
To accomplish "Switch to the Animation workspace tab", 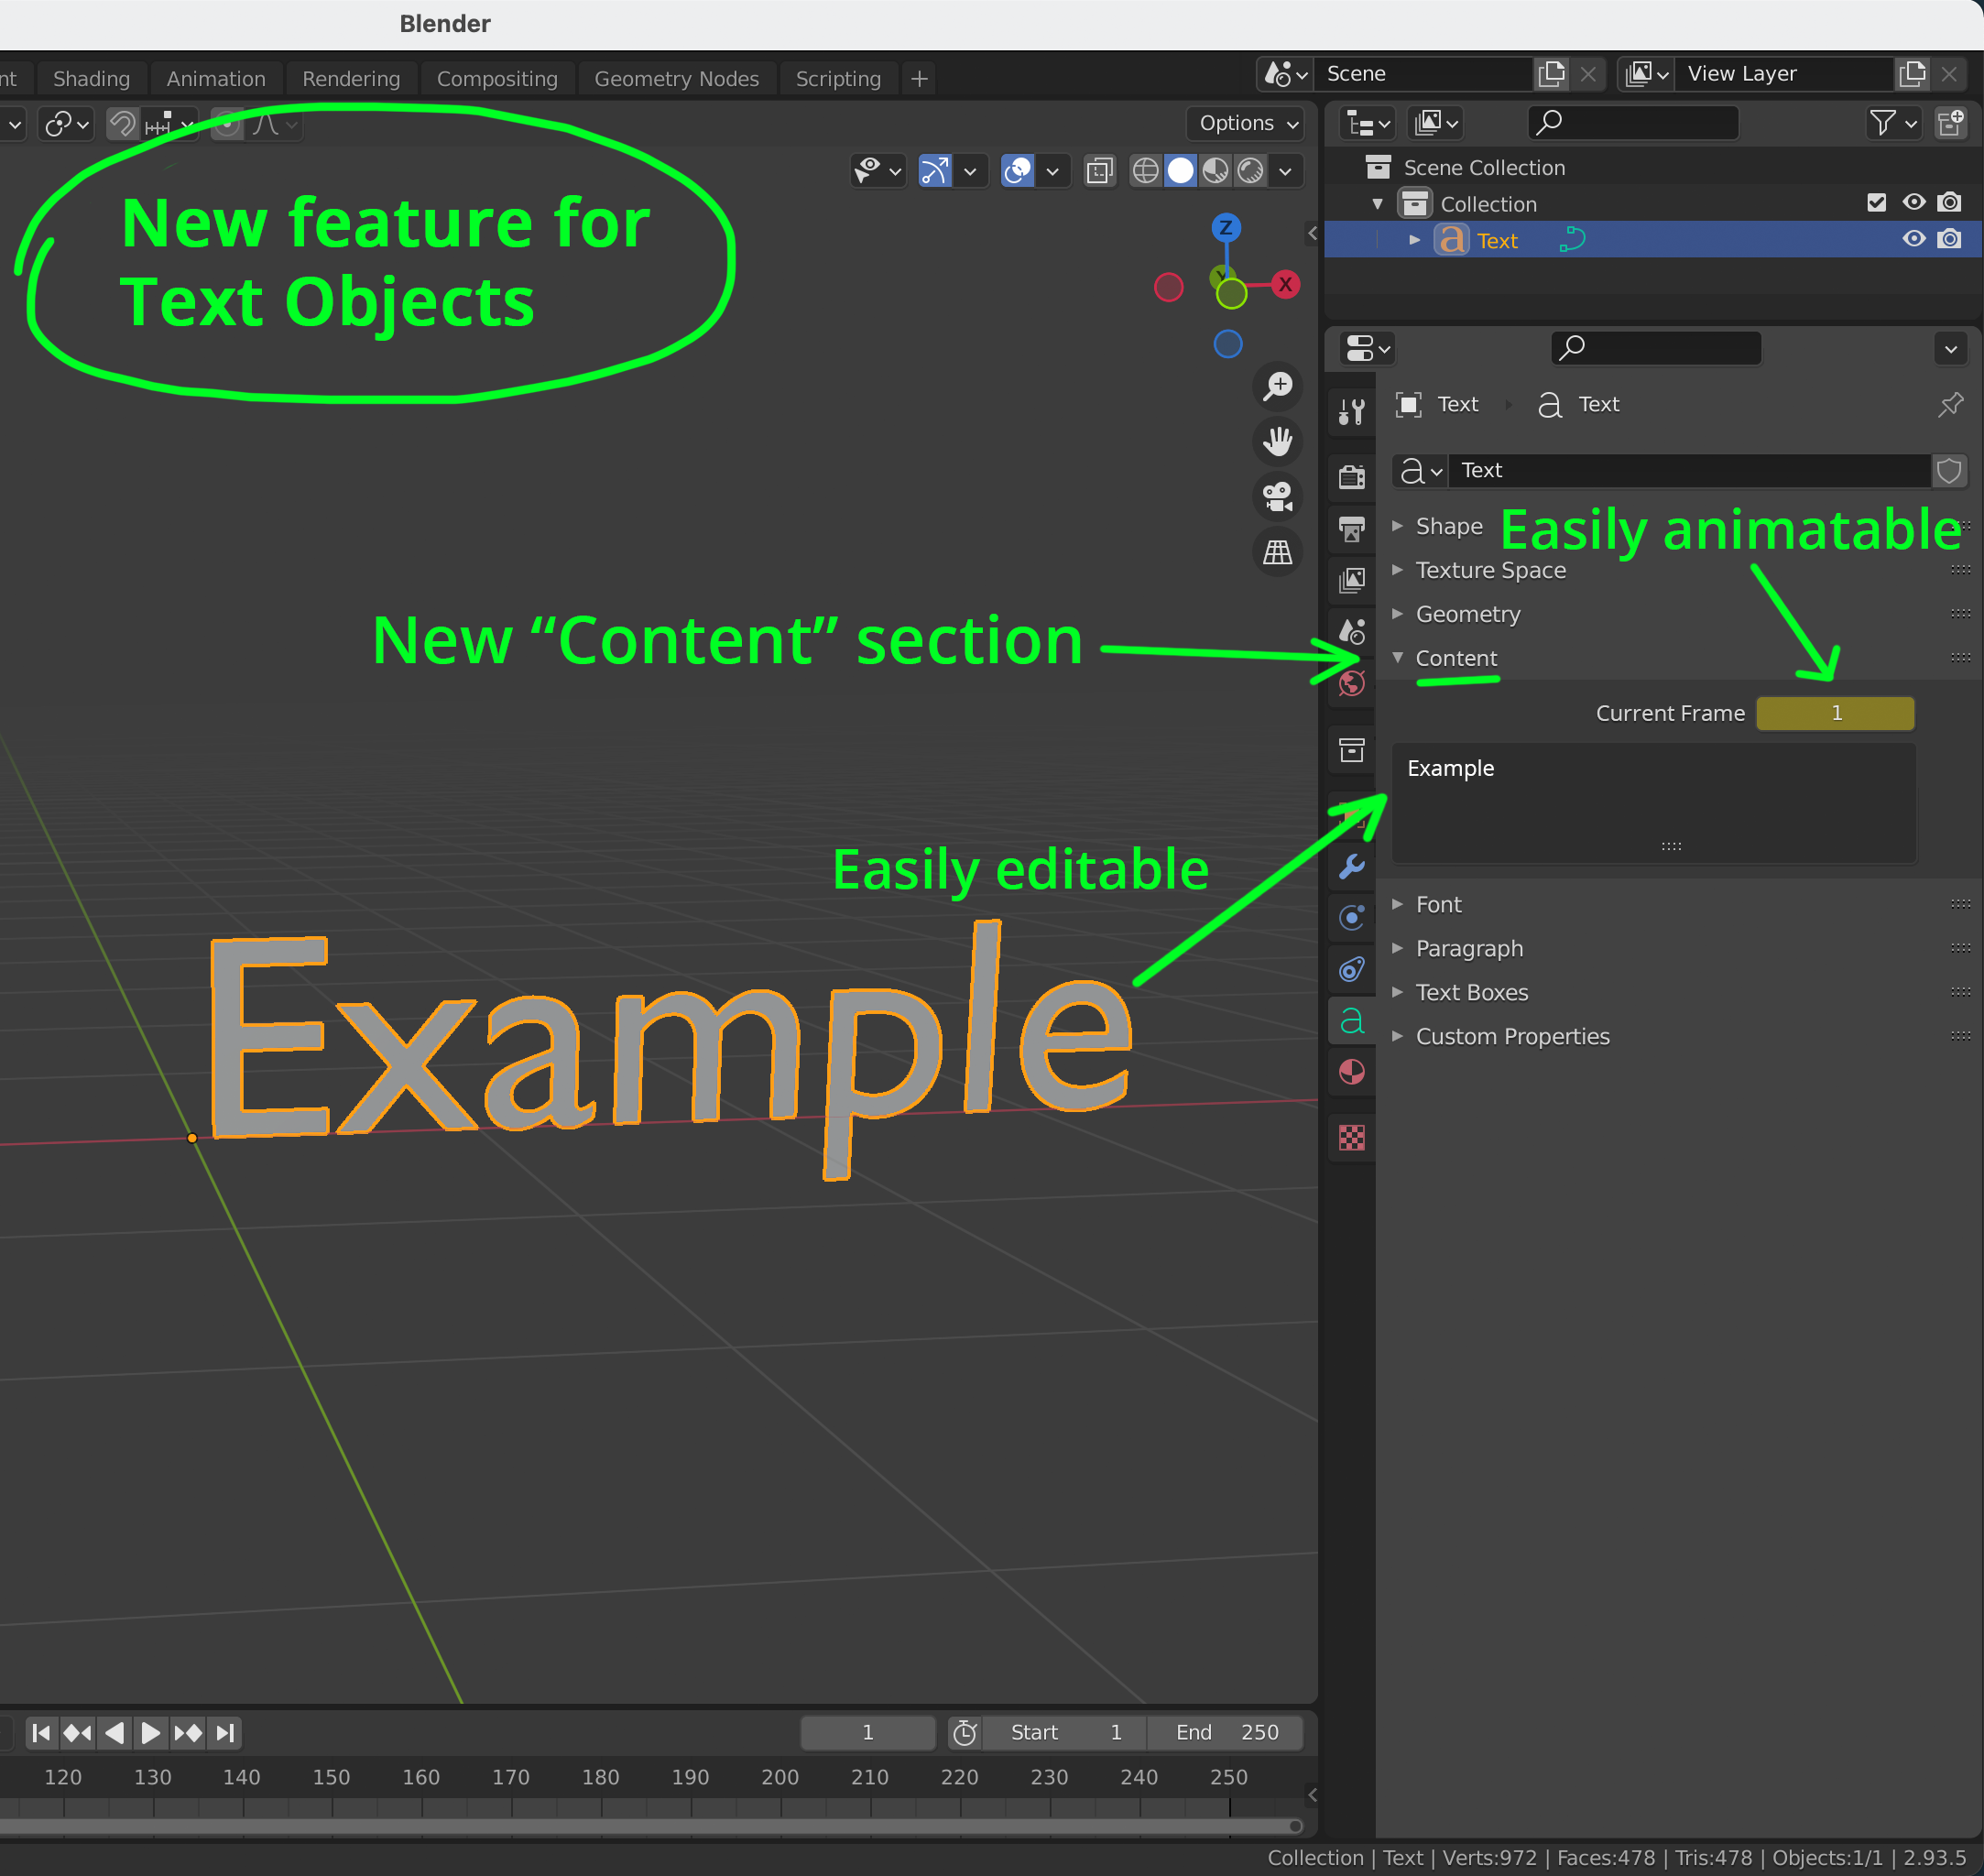I will tap(216, 78).
